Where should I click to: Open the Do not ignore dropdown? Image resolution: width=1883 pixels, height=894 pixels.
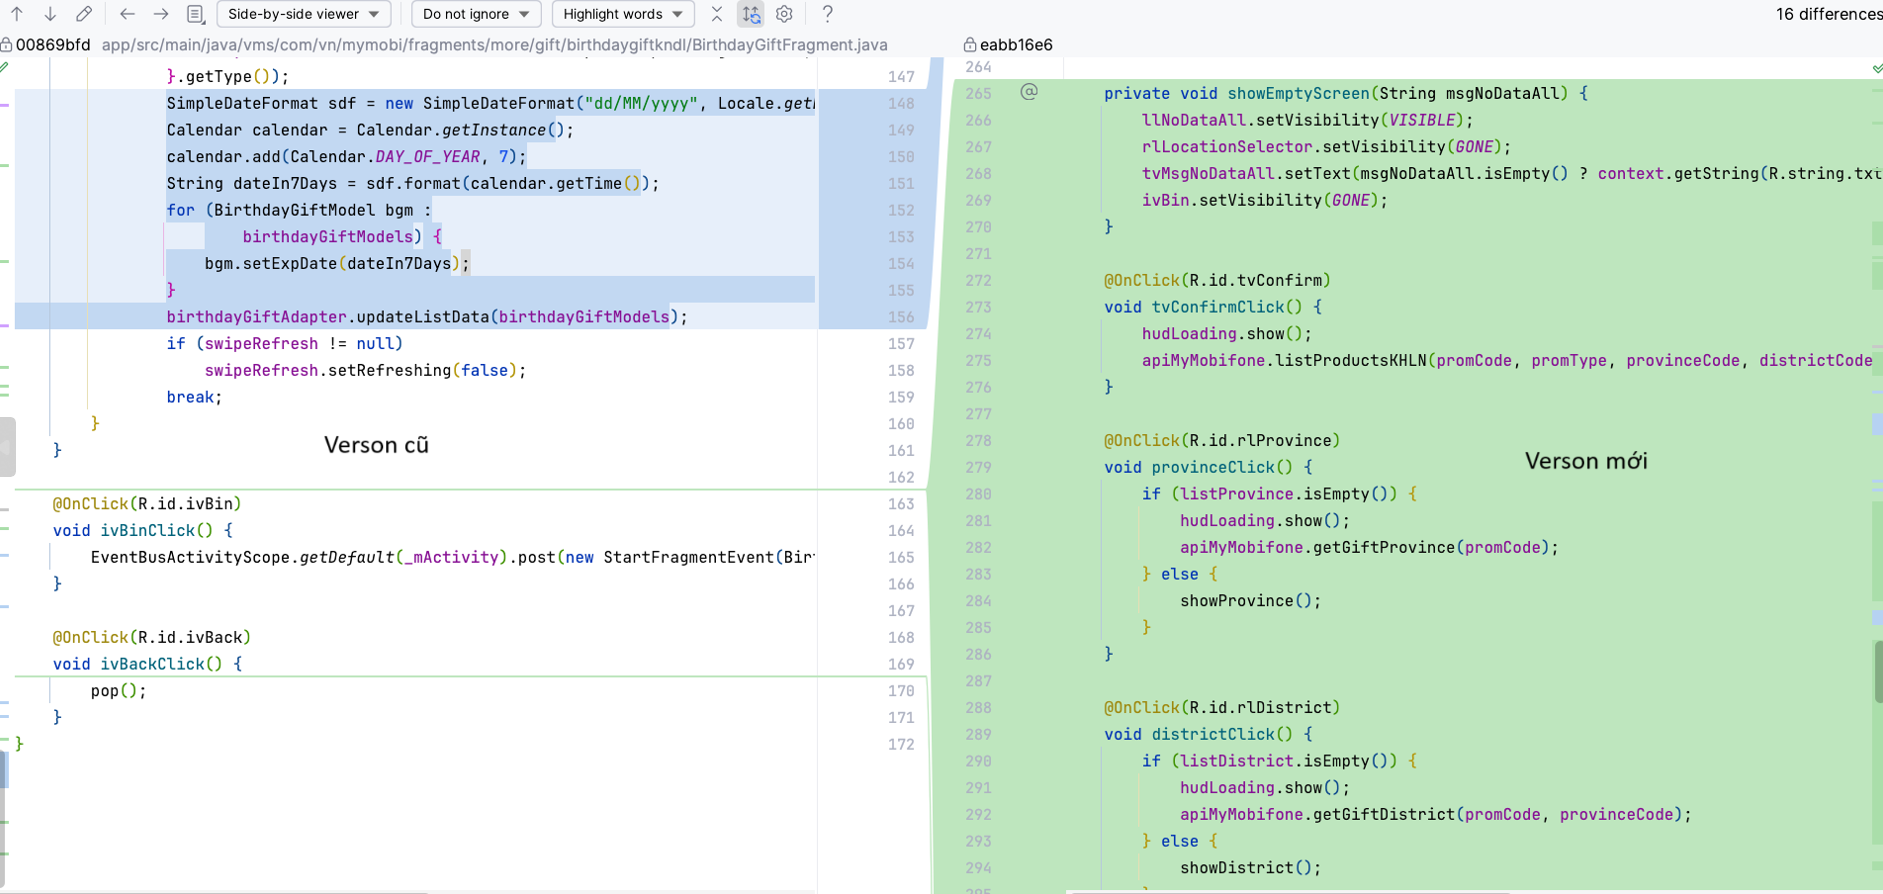pos(476,14)
